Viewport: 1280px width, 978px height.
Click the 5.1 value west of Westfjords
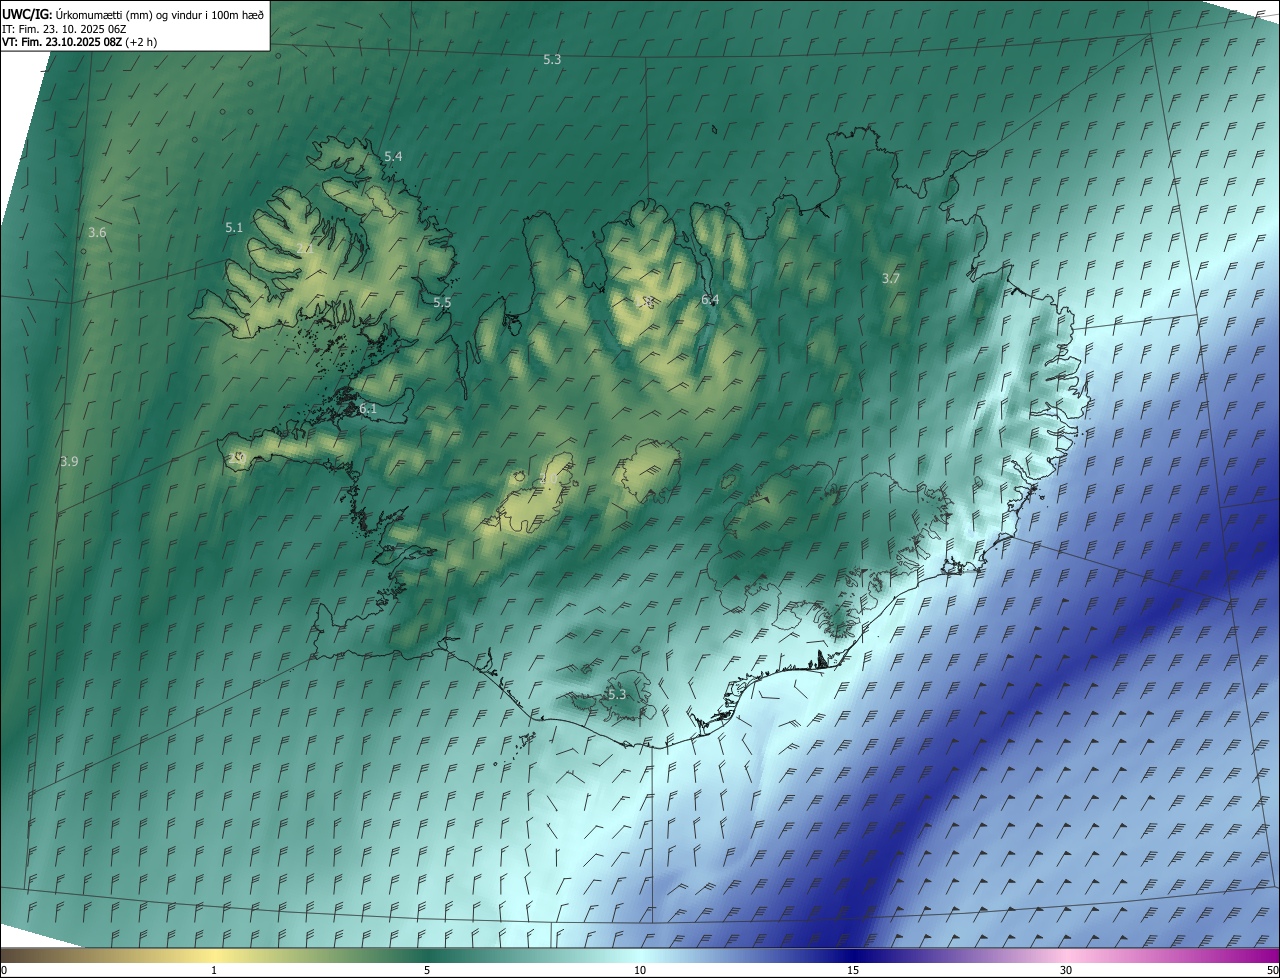click(x=234, y=228)
